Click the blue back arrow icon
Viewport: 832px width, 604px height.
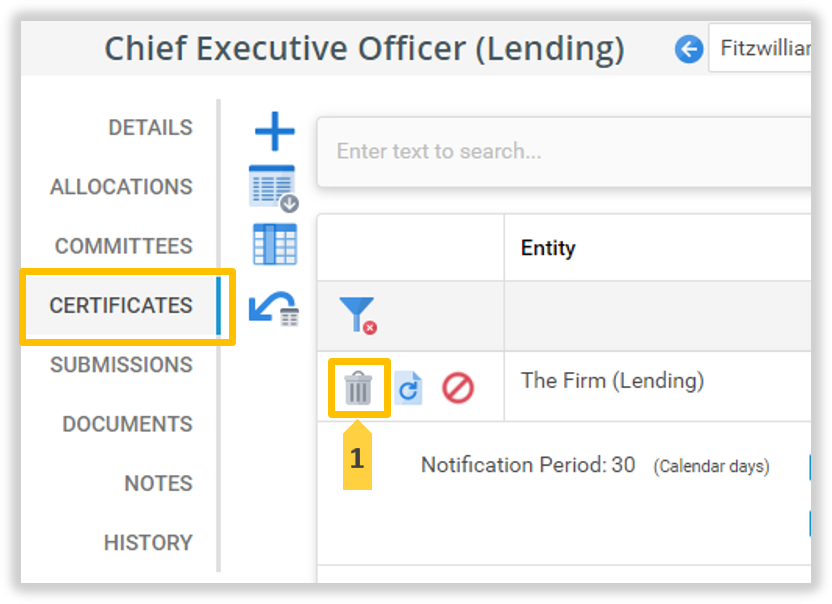point(689,48)
